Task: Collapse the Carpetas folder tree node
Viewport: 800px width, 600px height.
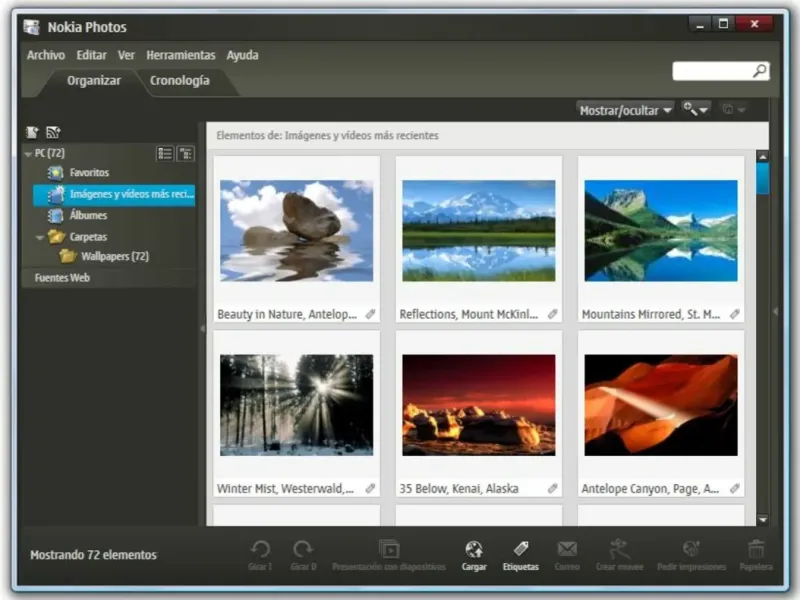Action: 40,237
